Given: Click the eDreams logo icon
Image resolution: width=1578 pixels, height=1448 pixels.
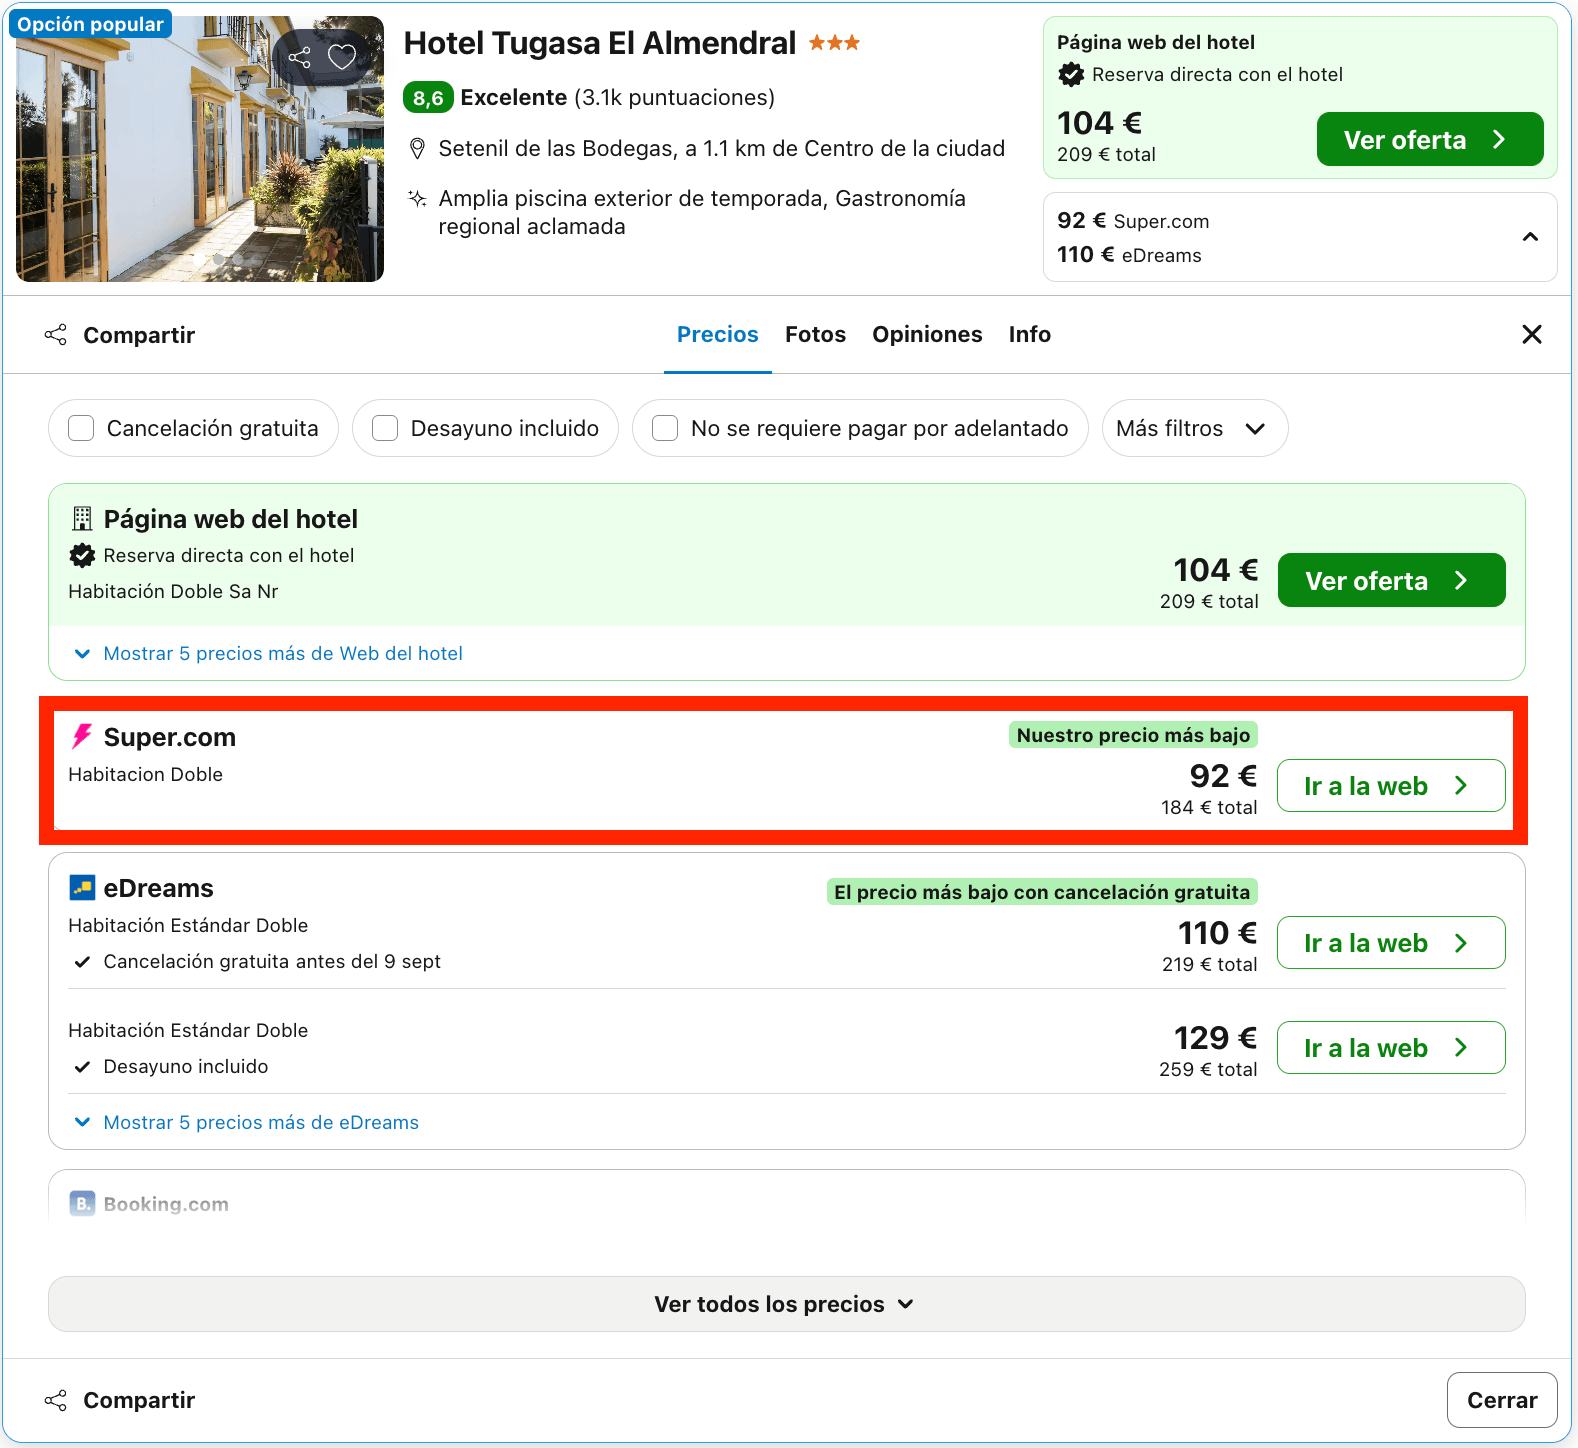Looking at the screenshot, I should coord(82,888).
